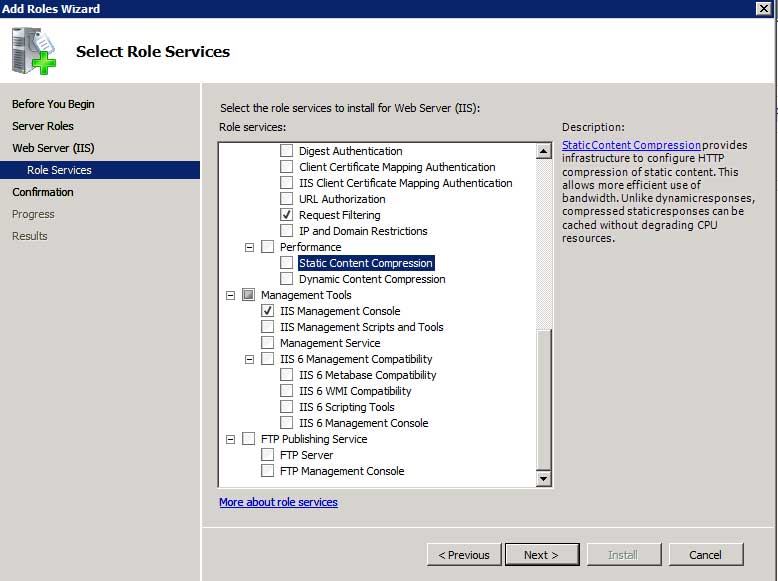
Task: Click the role services scroll down arrow
Action: 544,478
